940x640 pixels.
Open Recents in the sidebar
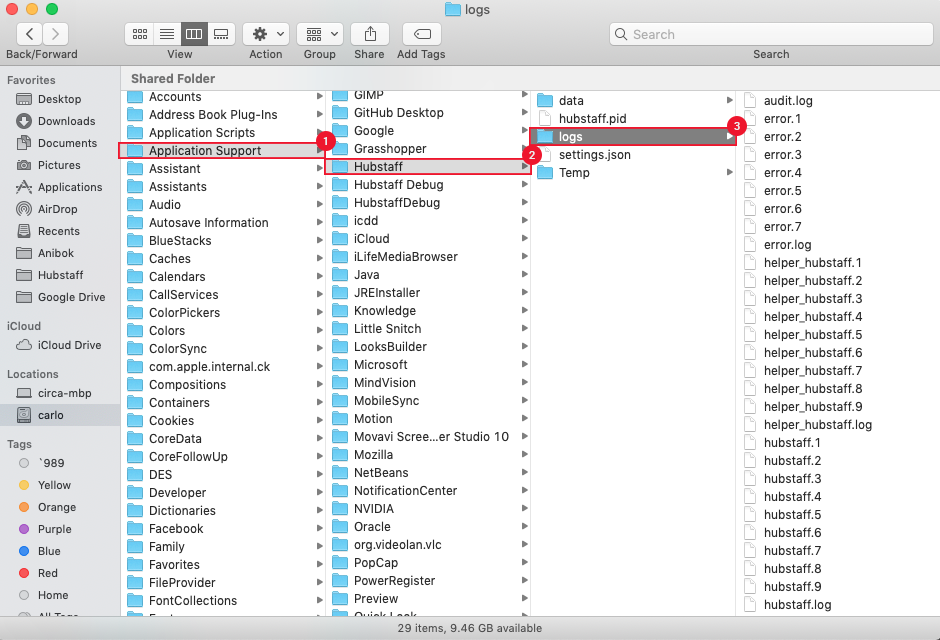point(59,231)
